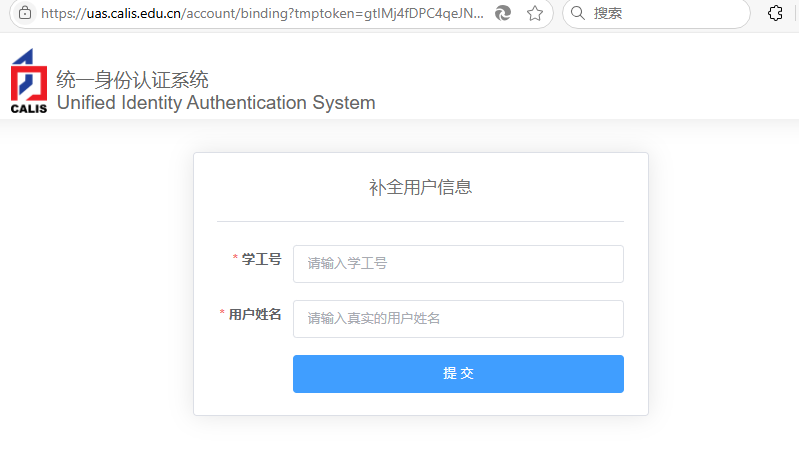Screen dimensions: 799x466
Task: Click the search magnifier icon
Action: pos(578,13)
